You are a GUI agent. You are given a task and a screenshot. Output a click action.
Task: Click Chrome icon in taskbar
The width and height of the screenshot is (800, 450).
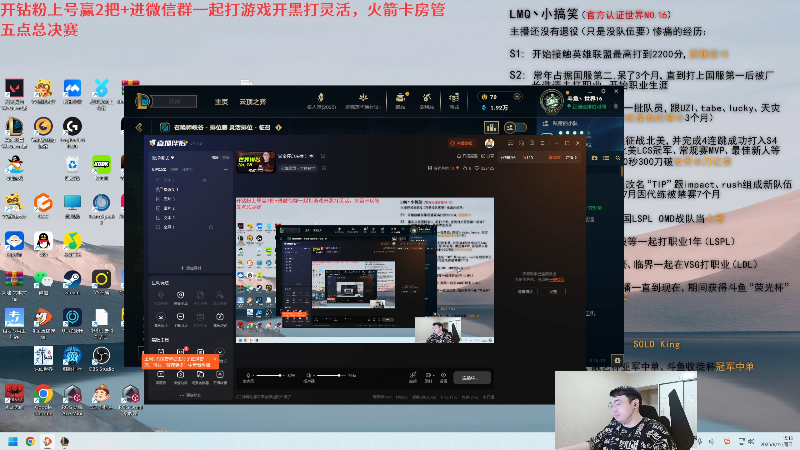(x=30, y=441)
